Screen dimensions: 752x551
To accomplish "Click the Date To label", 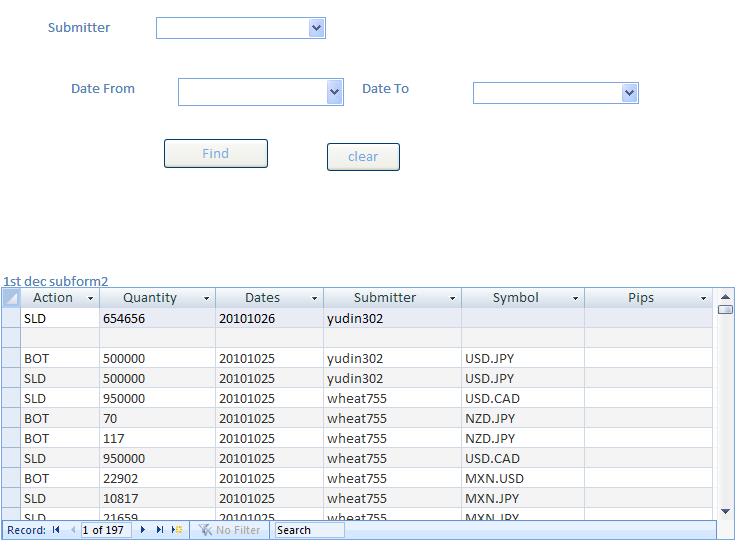I will [x=385, y=88].
